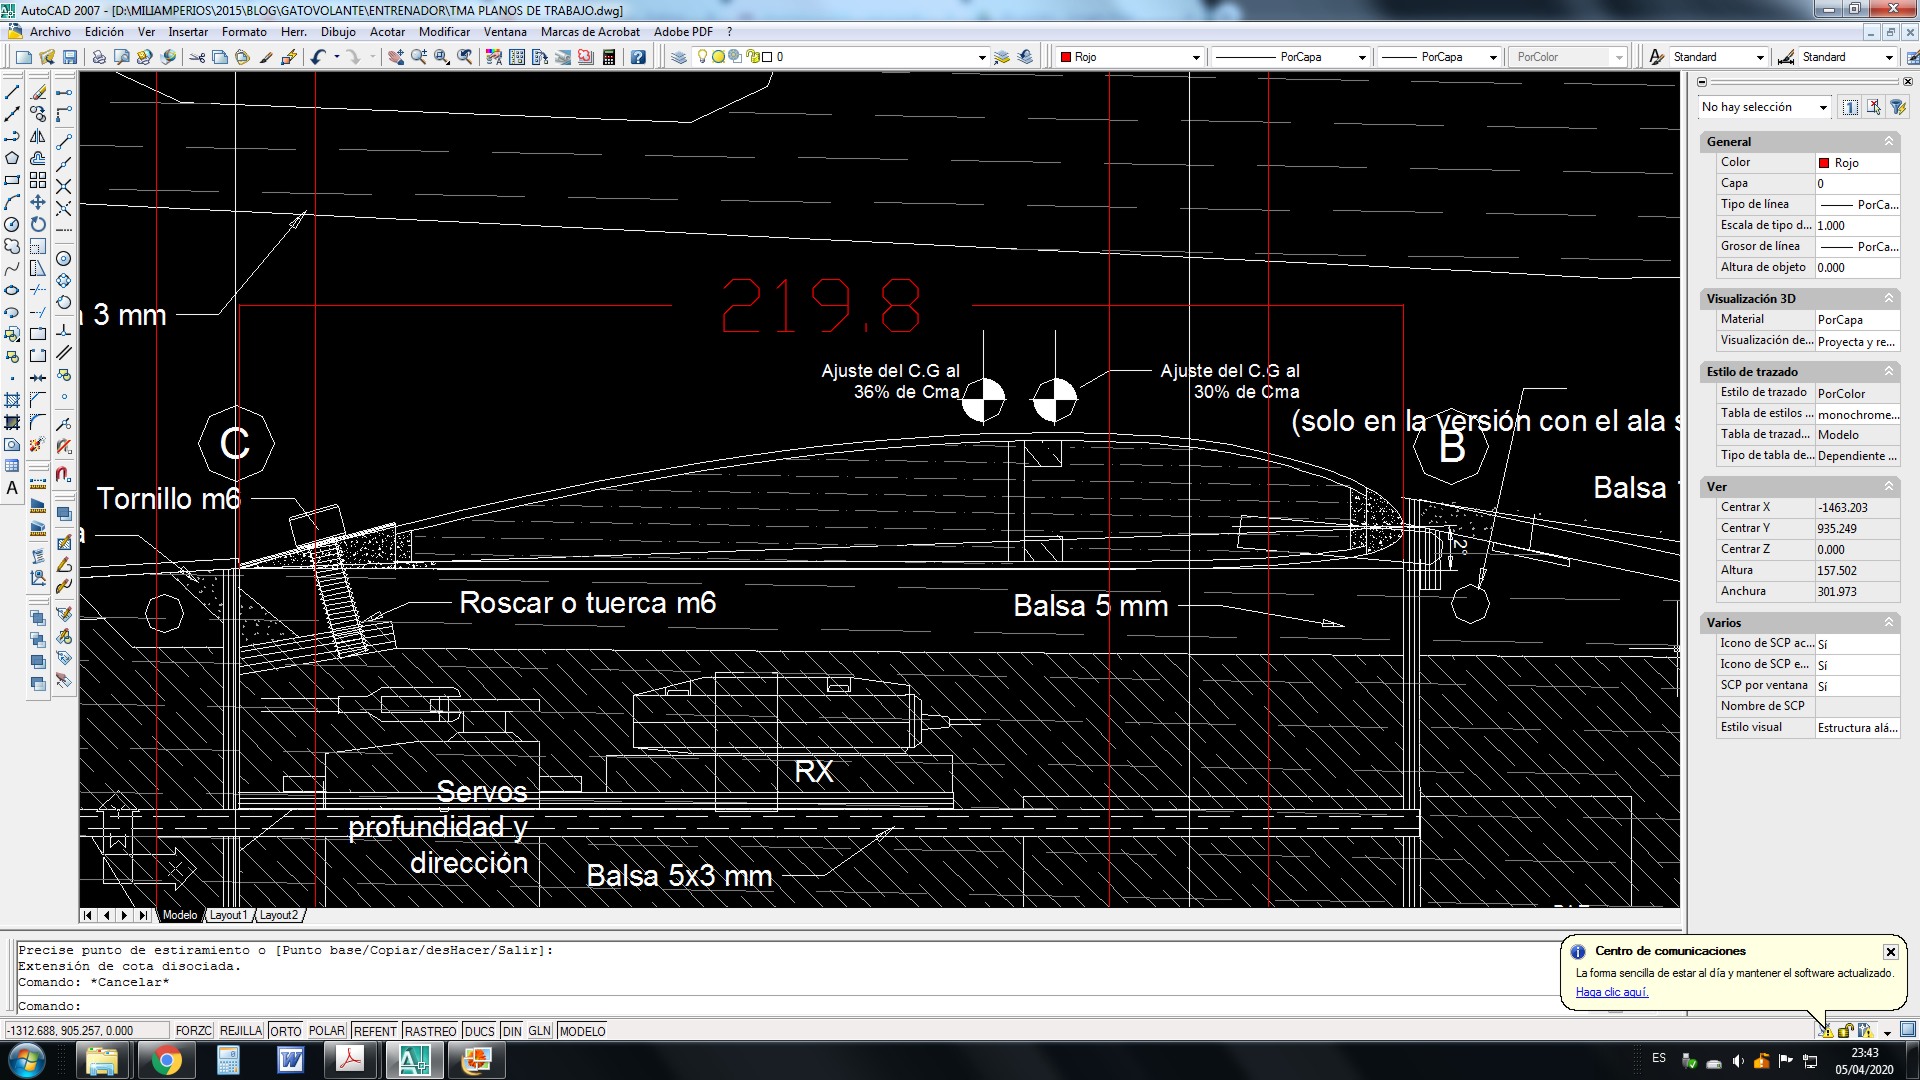Open the layer selection dropdown
The image size is (1920, 1080).
981,57
